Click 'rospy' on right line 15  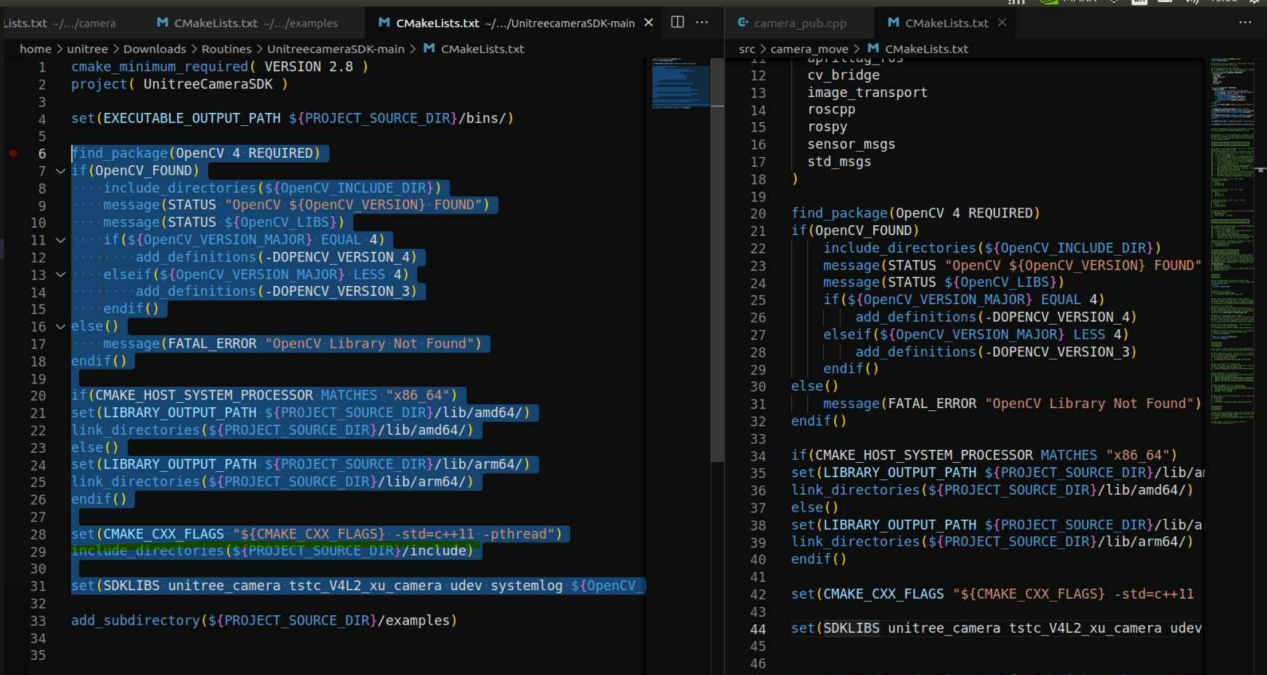pos(827,127)
